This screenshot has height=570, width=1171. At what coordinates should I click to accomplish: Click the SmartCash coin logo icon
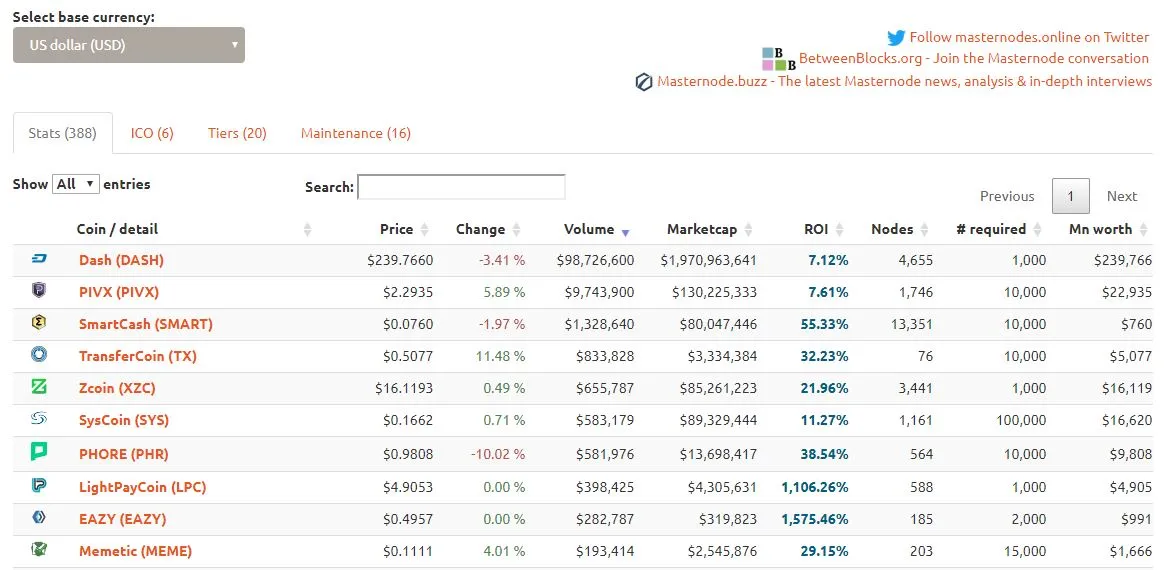(x=39, y=322)
